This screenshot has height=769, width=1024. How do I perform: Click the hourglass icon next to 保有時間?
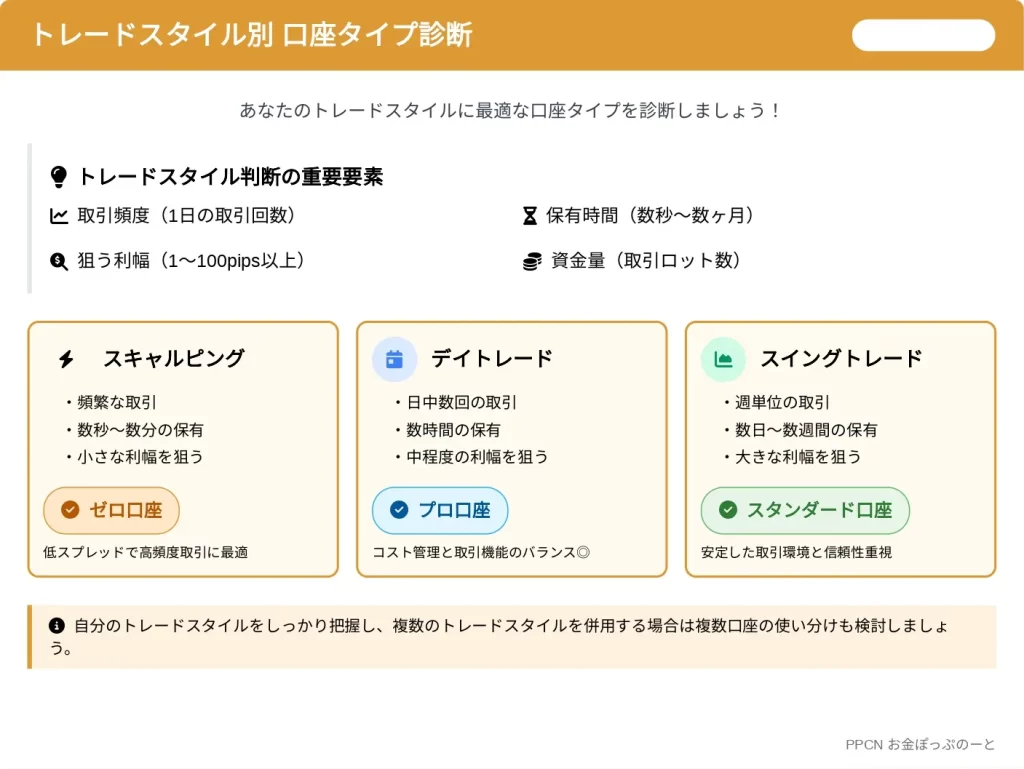click(x=530, y=215)
